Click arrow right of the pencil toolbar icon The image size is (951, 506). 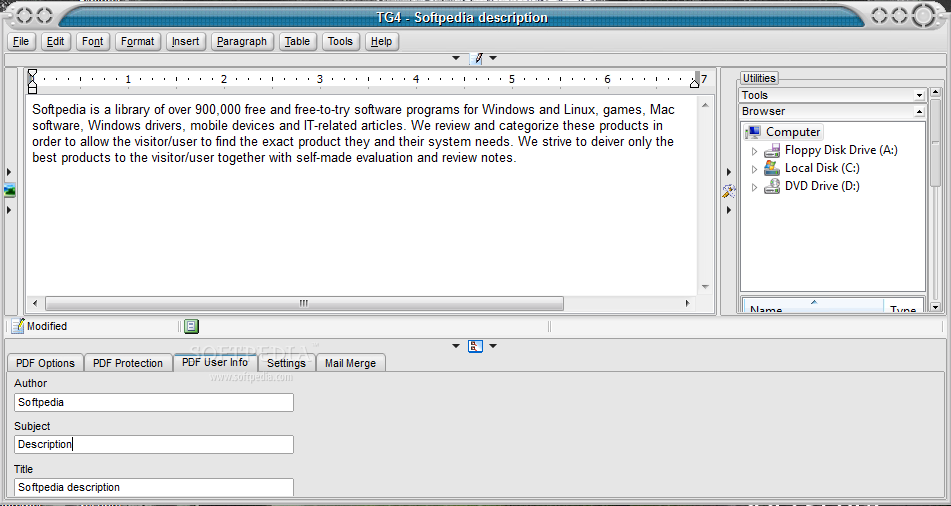493,58
